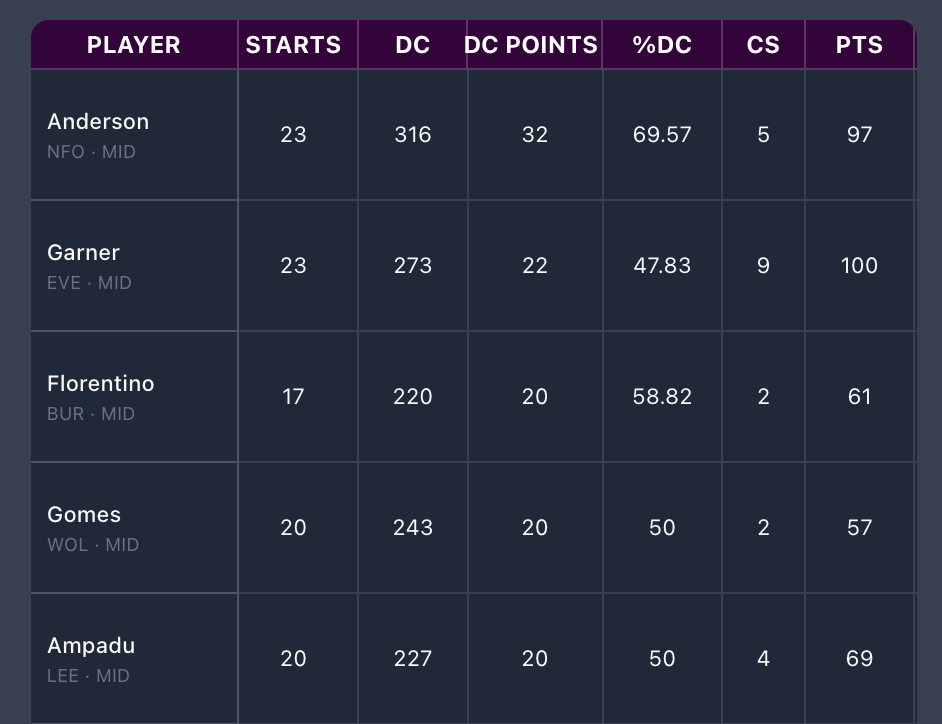The image size is (942, 724).
Task: Click Anderson's NFO · MID team label
Action: [91, 152]
